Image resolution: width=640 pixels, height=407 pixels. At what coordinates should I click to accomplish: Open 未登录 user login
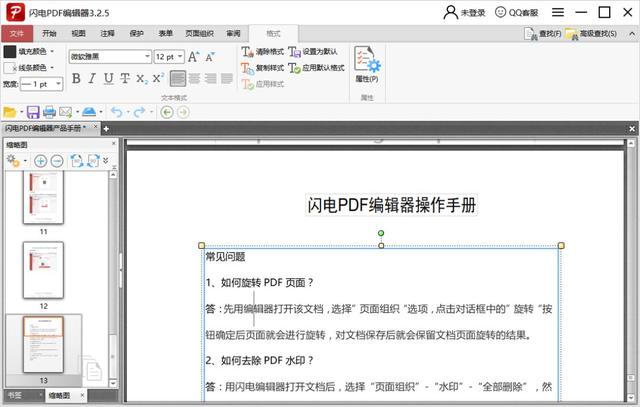[464, 12]
